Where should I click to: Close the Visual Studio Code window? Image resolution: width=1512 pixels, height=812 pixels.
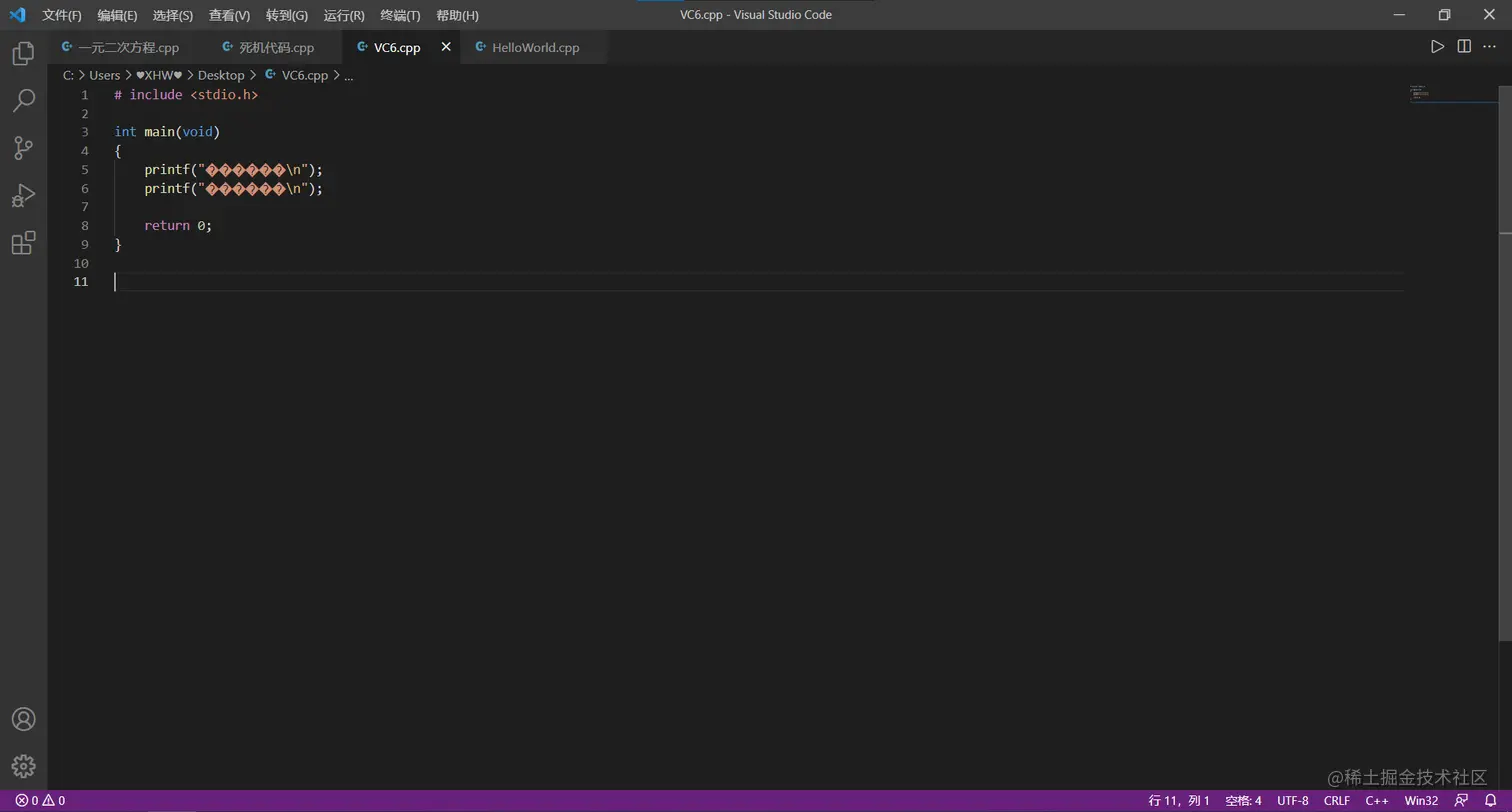1489,15
